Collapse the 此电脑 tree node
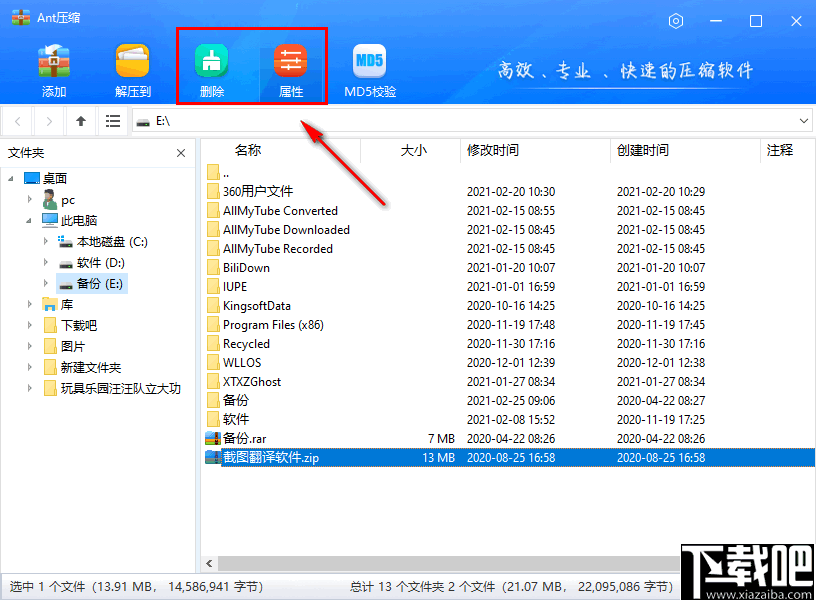Viewport: 816px width, 600px height. tap(29, 221)
